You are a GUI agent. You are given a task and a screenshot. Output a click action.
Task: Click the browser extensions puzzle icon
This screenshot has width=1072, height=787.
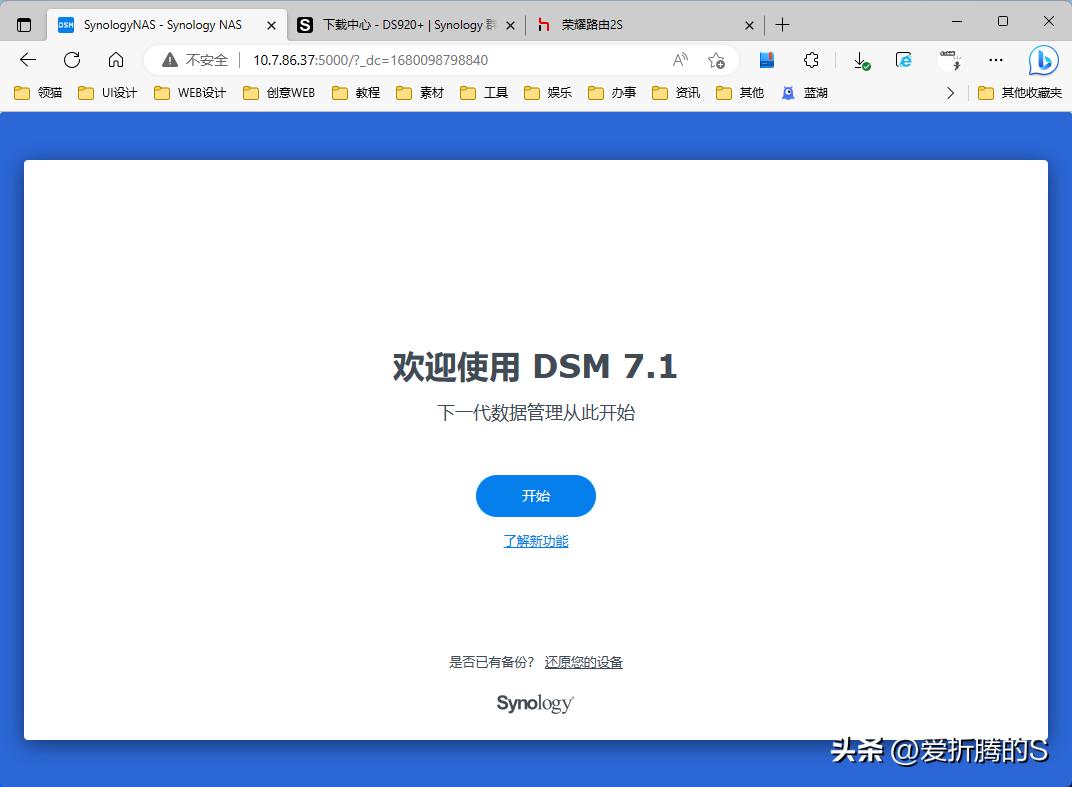pyautogui.click(x=811, y=60)
